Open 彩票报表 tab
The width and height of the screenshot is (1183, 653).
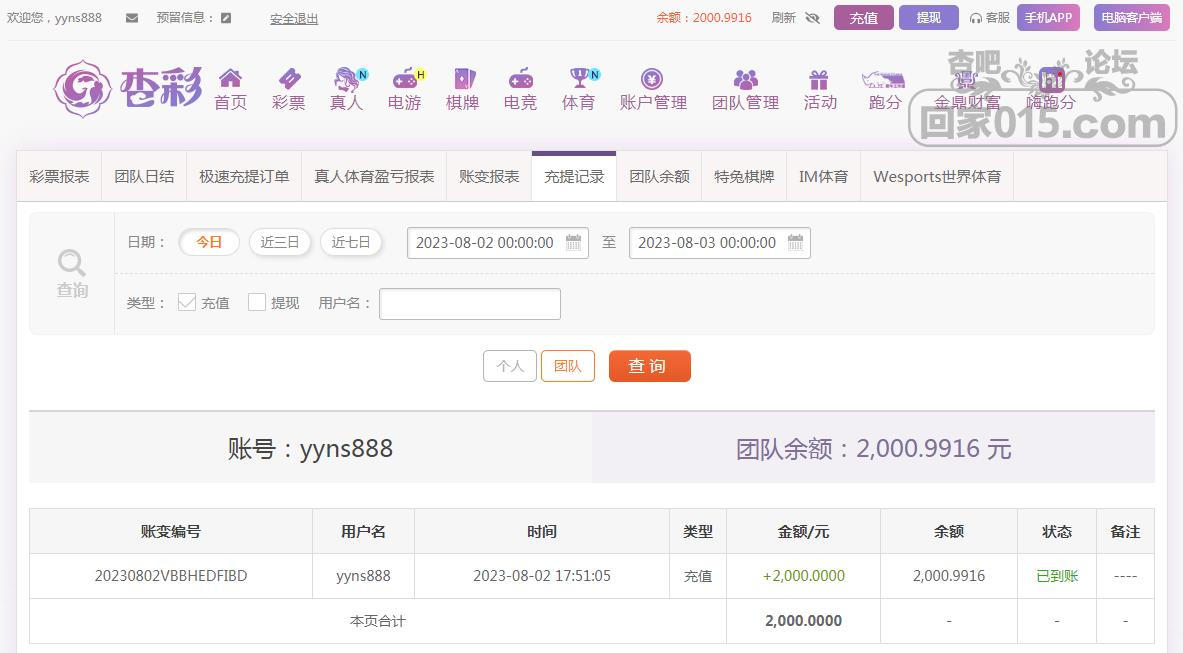(x=59, y=176)
